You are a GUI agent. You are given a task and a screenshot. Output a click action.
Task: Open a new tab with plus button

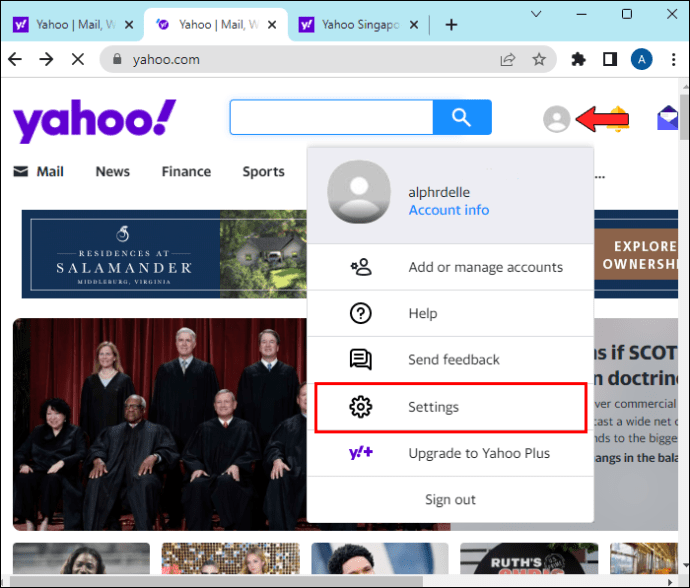tap(451, 25)
